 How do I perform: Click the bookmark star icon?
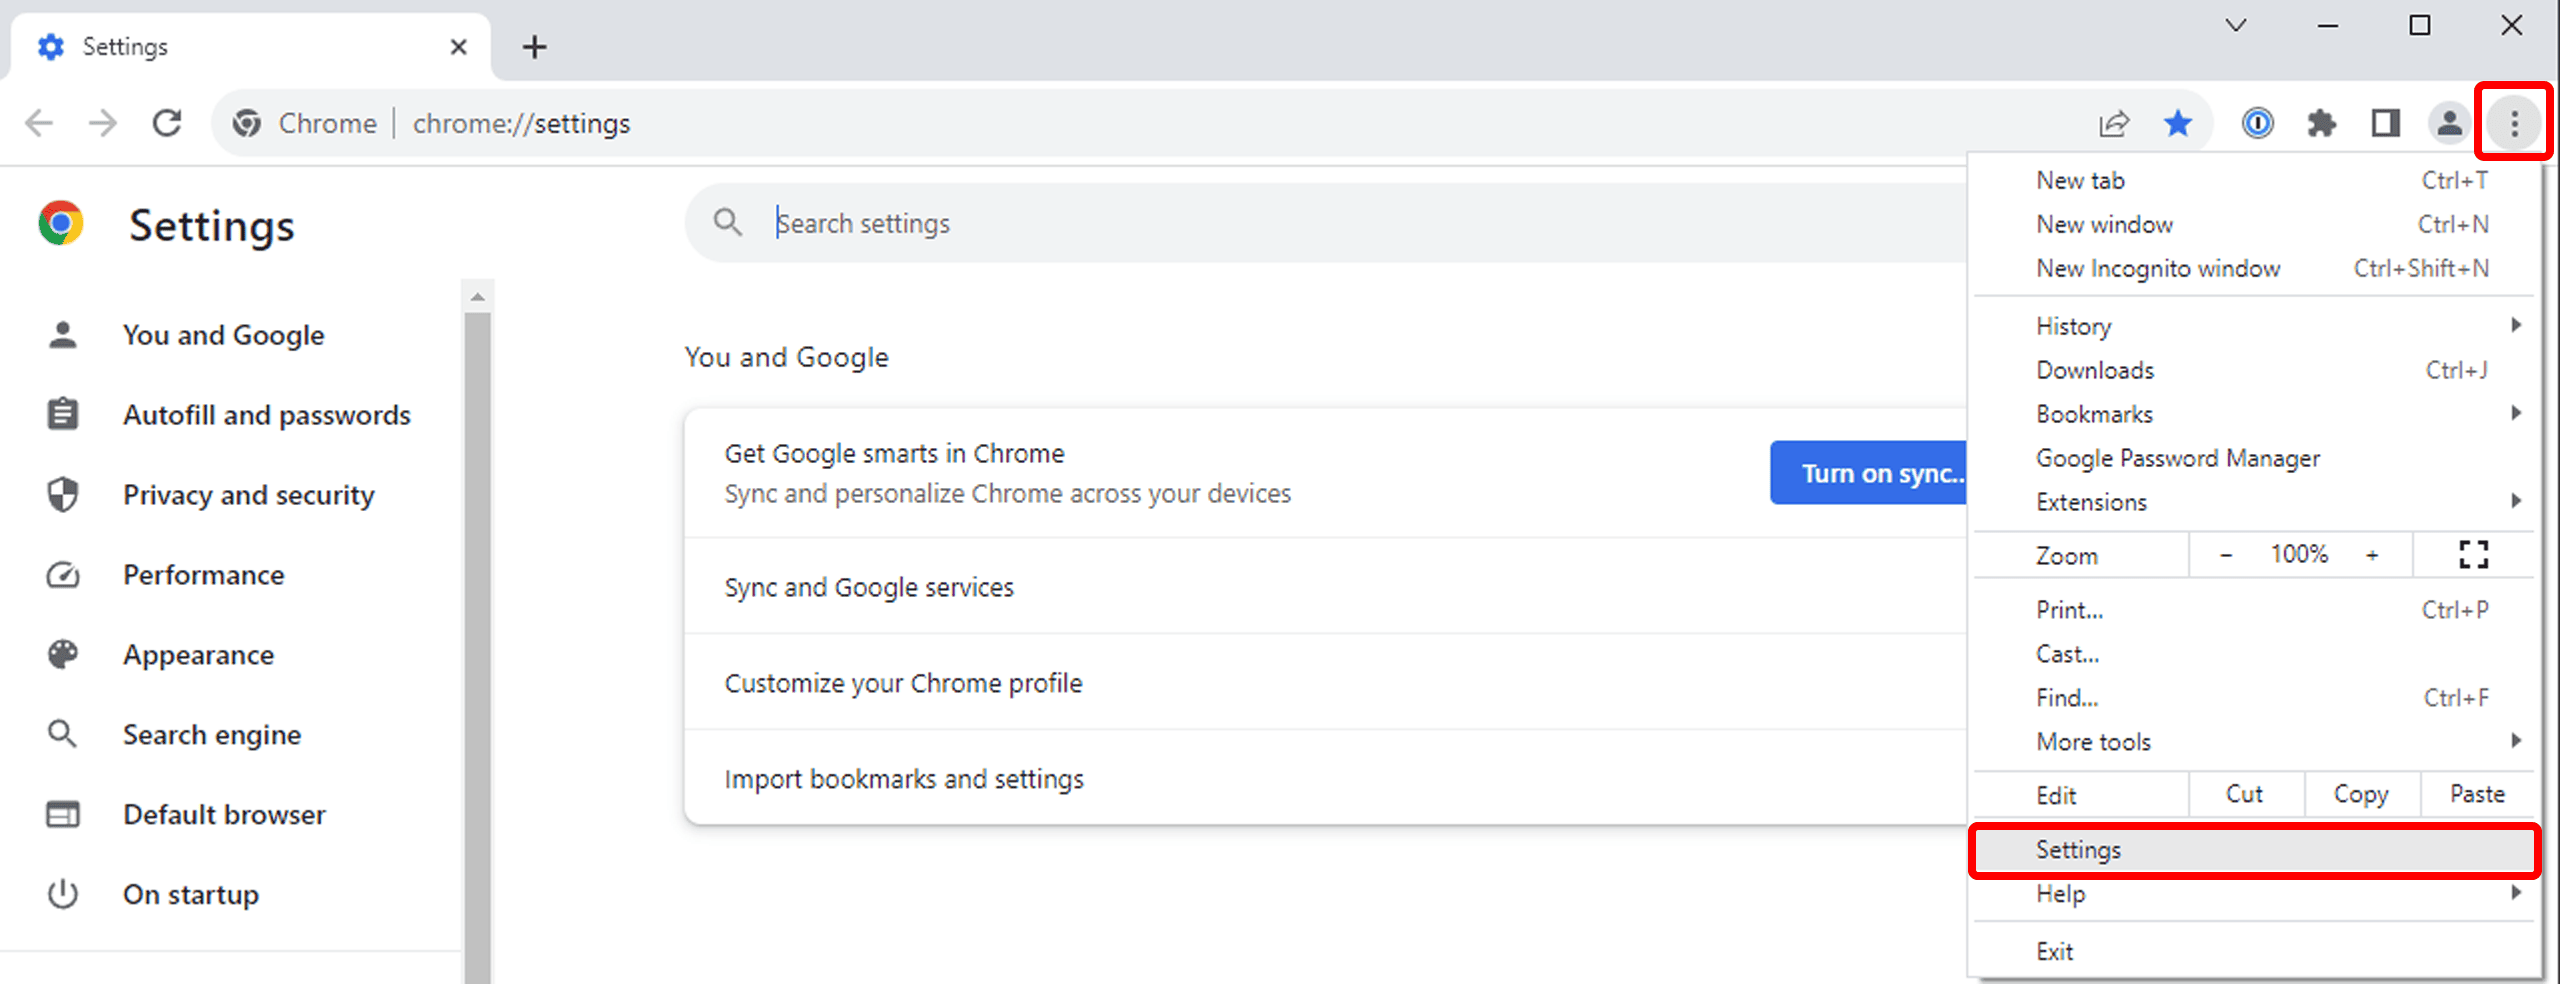click(2177, 124)
